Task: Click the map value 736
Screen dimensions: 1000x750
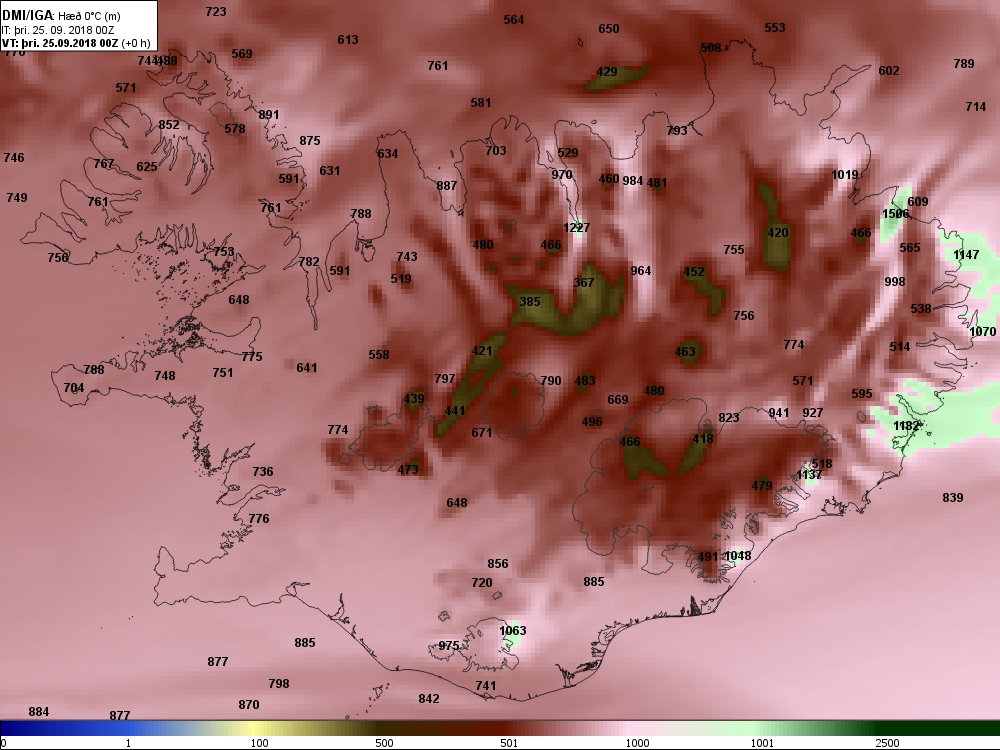Action: [262, 471]
